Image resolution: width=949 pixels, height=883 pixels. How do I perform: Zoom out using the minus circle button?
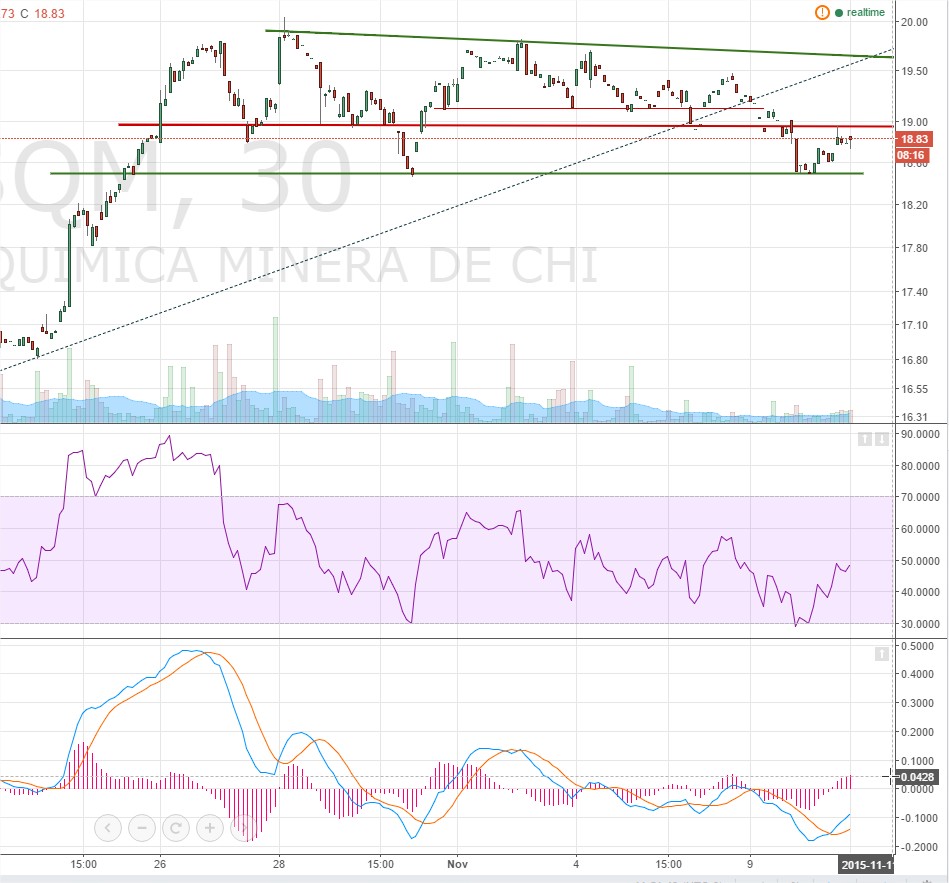(x=142, y=827)
